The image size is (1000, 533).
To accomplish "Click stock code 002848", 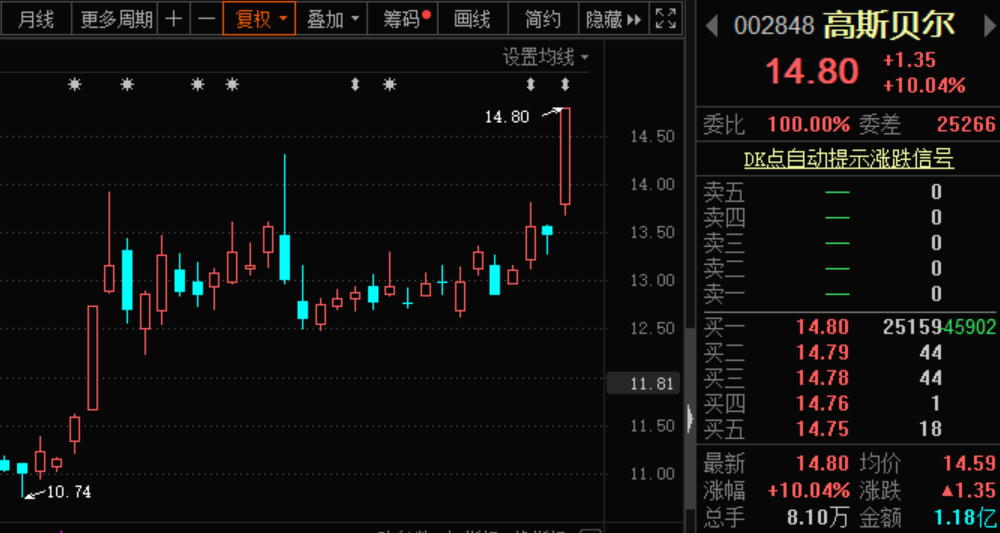I will [774, 26].
